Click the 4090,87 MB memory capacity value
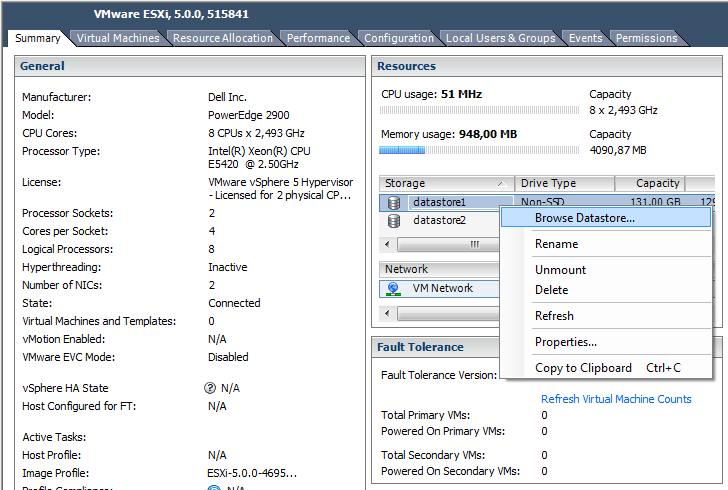The width and height of the screenshot is (728, 490). (x=618, y=150)
